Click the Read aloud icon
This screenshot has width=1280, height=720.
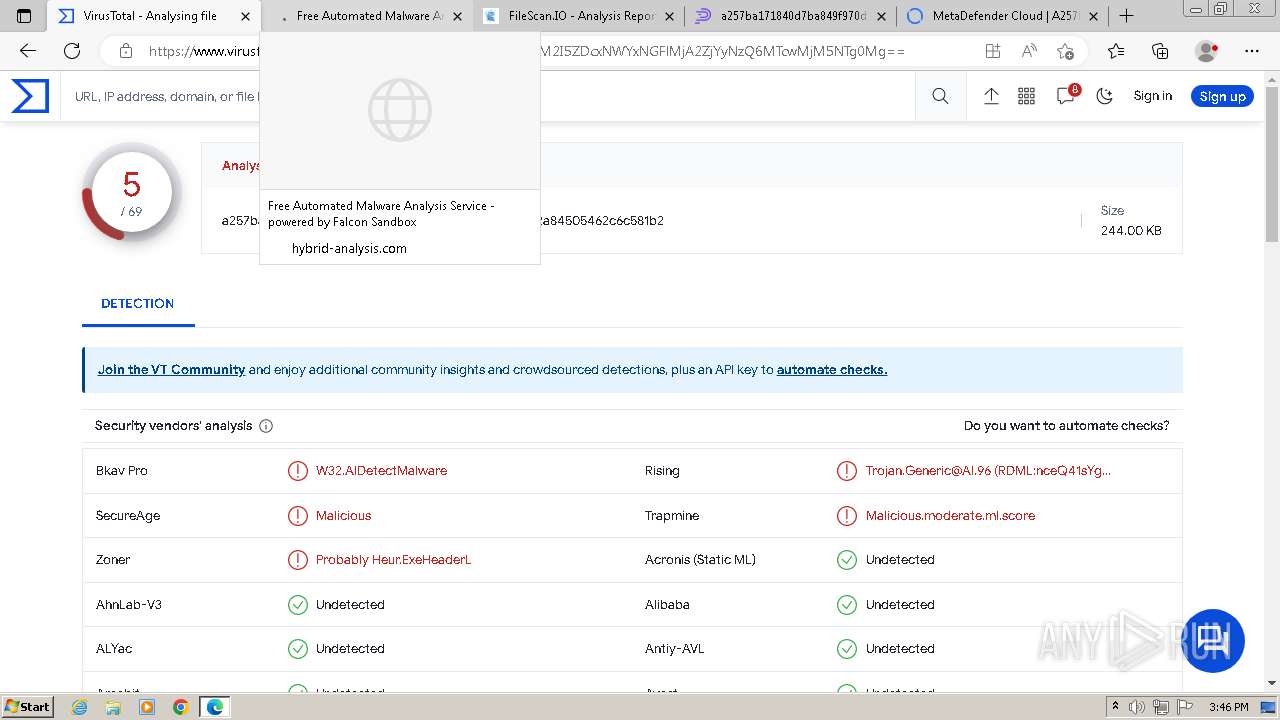tap(1029, 51)
